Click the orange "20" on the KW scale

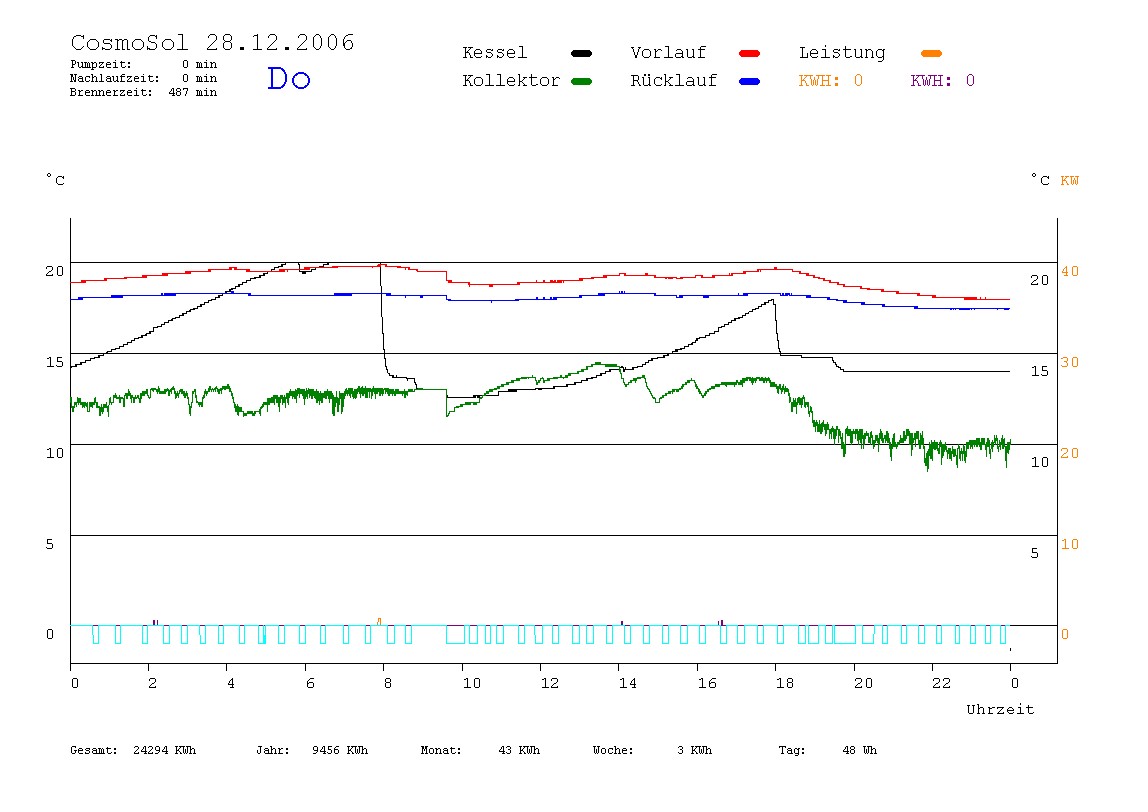tap(1070, 453)
